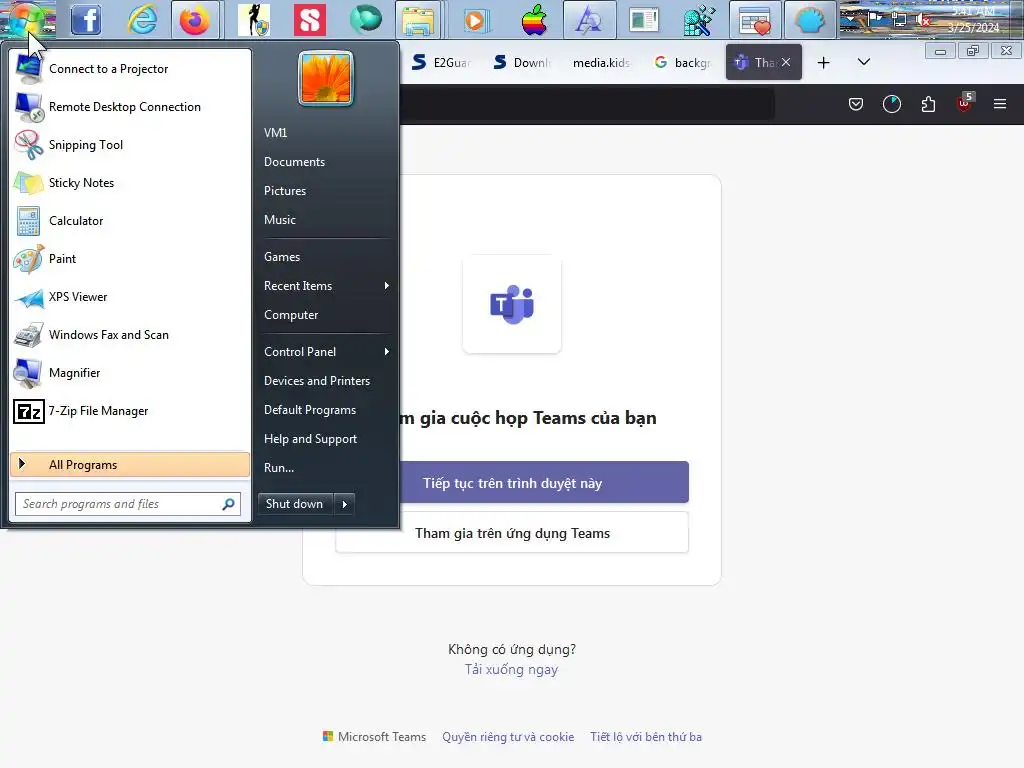Image resolution: width=1024 pixels, height=768 pixels.
Task: Click Firefox Pocket save icon
Action: [856, 104]
